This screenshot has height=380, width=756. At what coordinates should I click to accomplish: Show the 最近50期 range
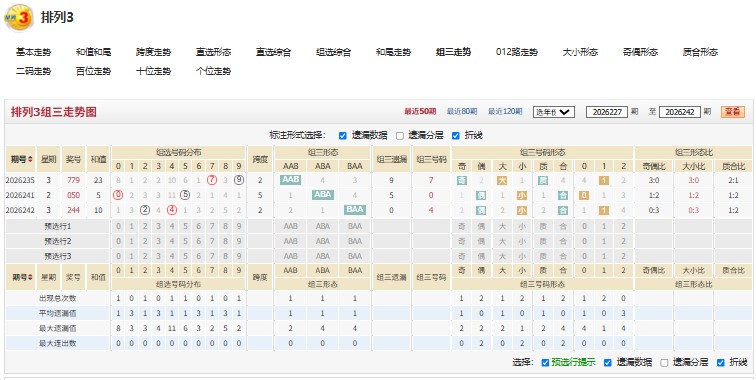coord(420,111)
